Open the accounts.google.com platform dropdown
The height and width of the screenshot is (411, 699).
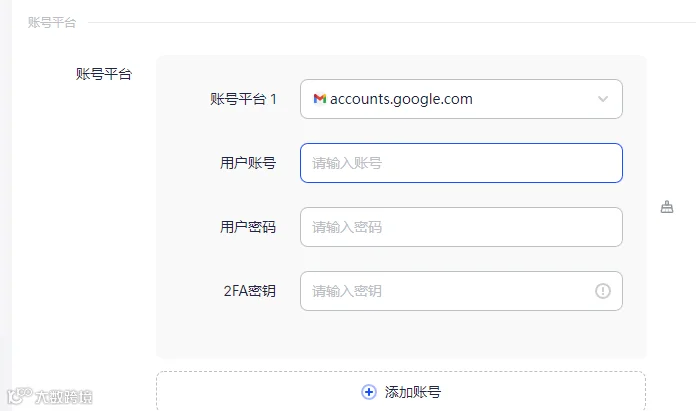click(x=461, y=99)
